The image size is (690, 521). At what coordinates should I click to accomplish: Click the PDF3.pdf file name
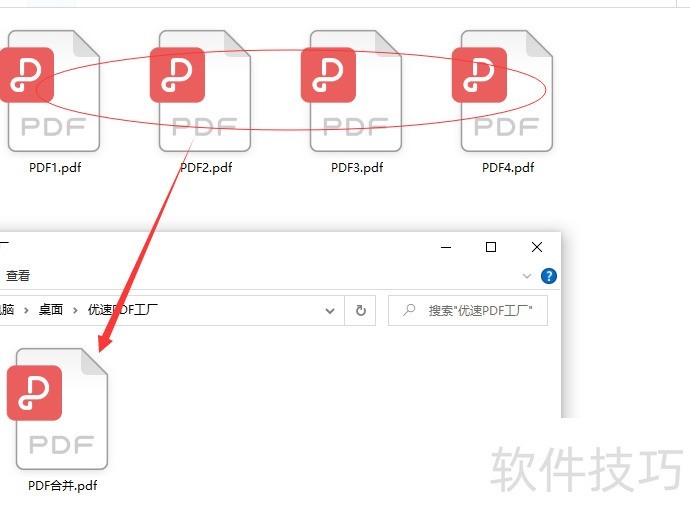click(x=357, y=168)
